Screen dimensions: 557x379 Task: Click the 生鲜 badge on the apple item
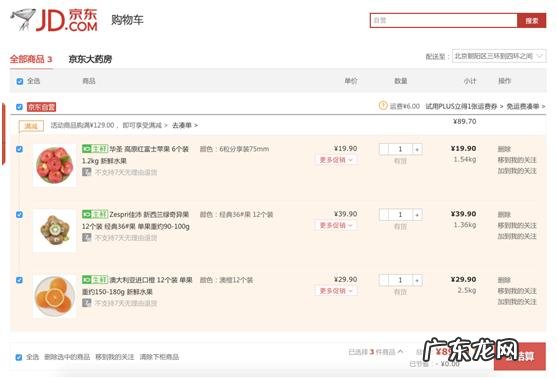tap(95, 149)
